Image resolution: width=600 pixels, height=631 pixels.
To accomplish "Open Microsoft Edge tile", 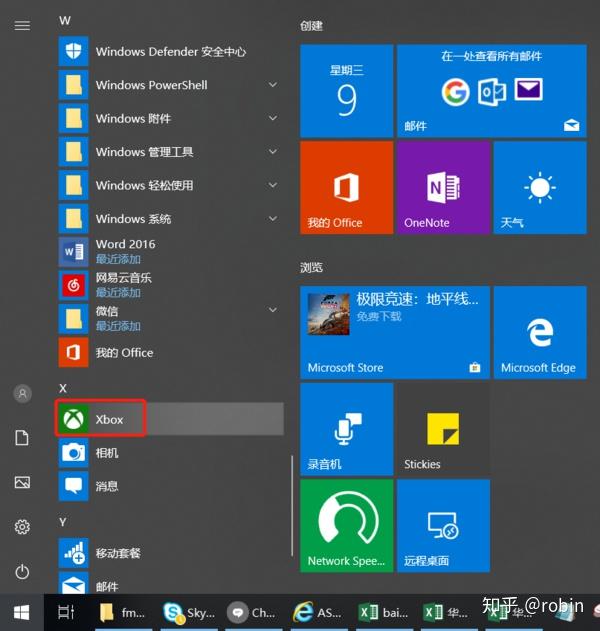I will point(539,331).
